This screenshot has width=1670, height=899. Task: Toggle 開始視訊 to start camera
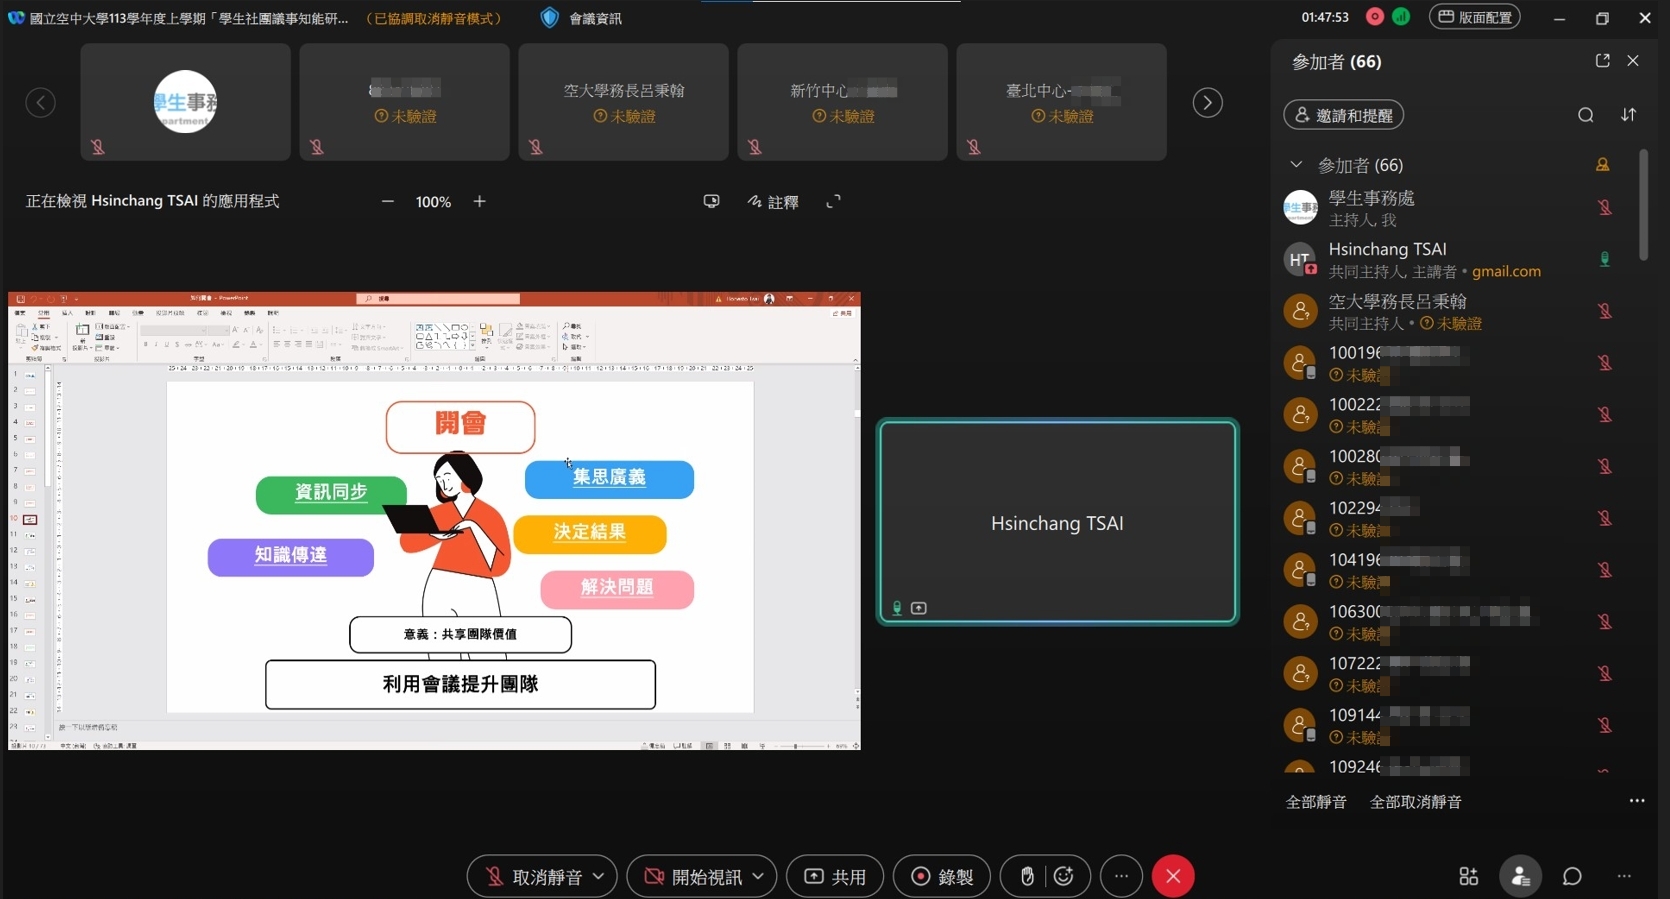[x=694, y=877]
